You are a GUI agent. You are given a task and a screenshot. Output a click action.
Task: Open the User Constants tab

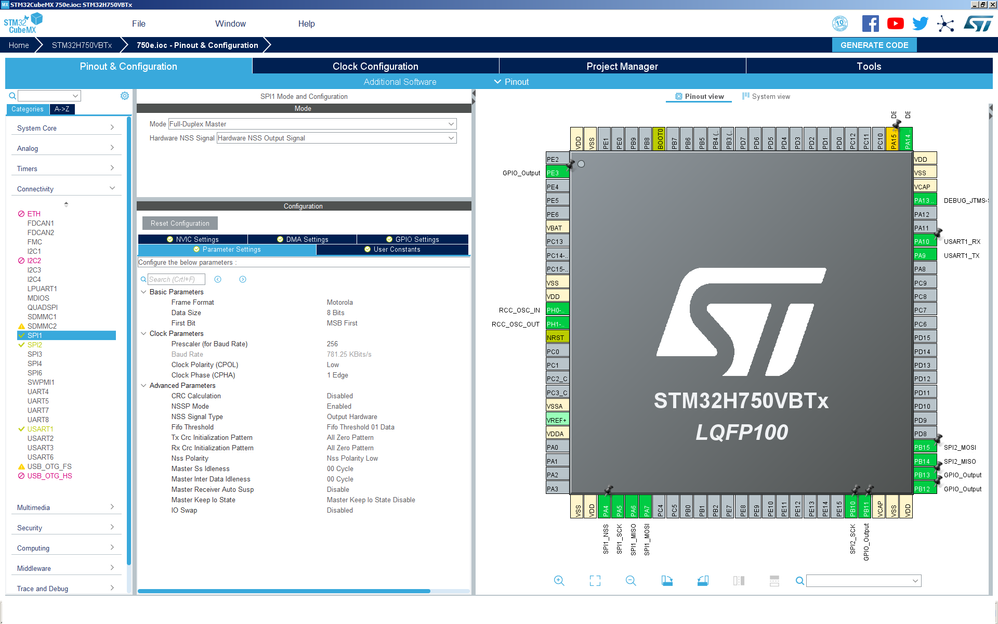tap(392, 250)
